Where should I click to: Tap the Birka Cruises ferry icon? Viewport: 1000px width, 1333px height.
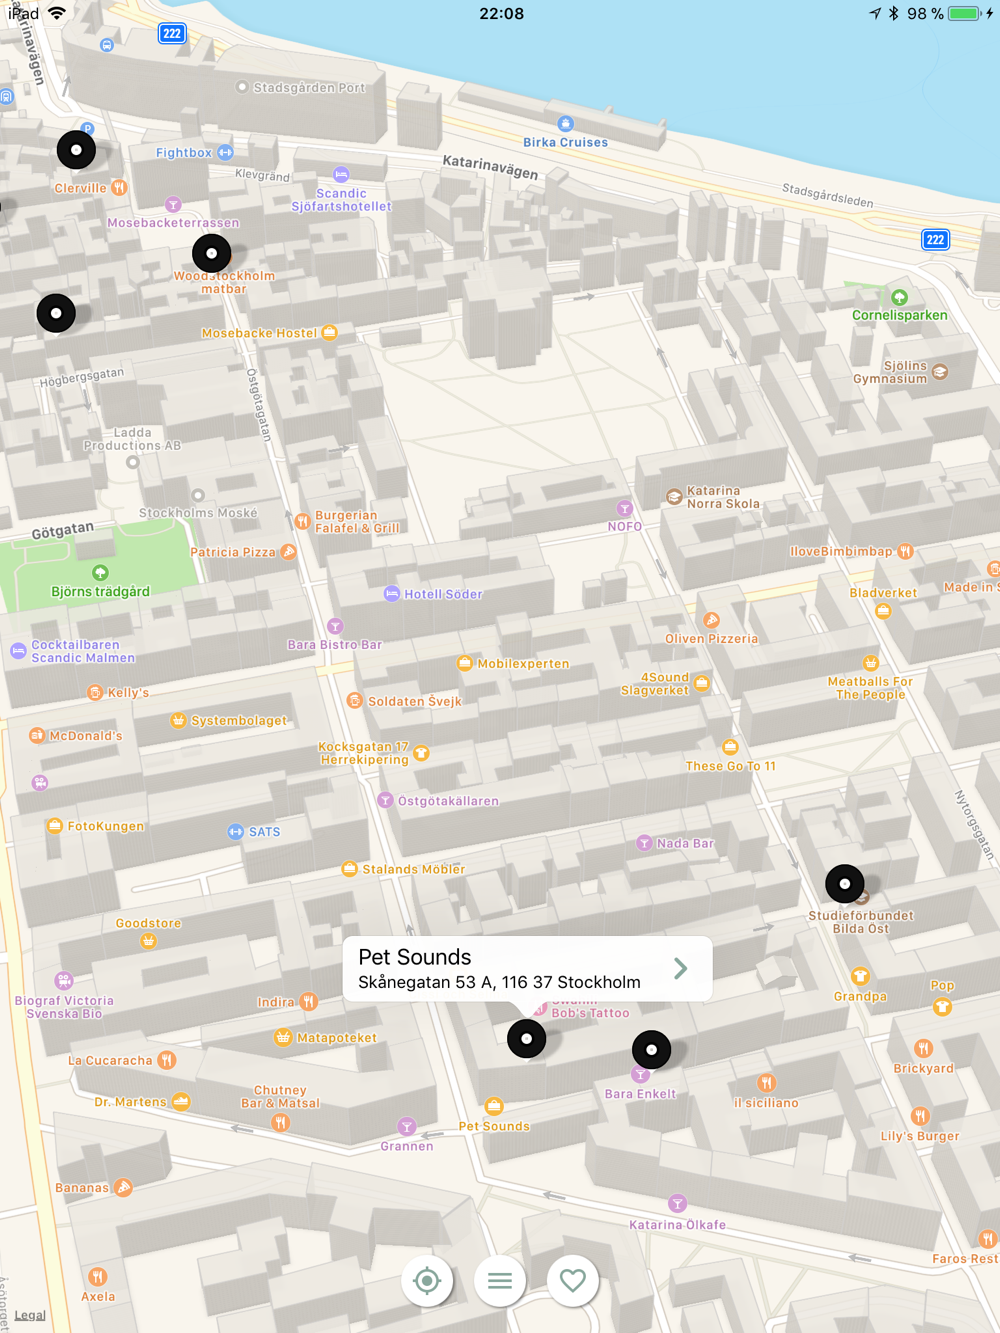pyautogui.click(x=566, y=124)
